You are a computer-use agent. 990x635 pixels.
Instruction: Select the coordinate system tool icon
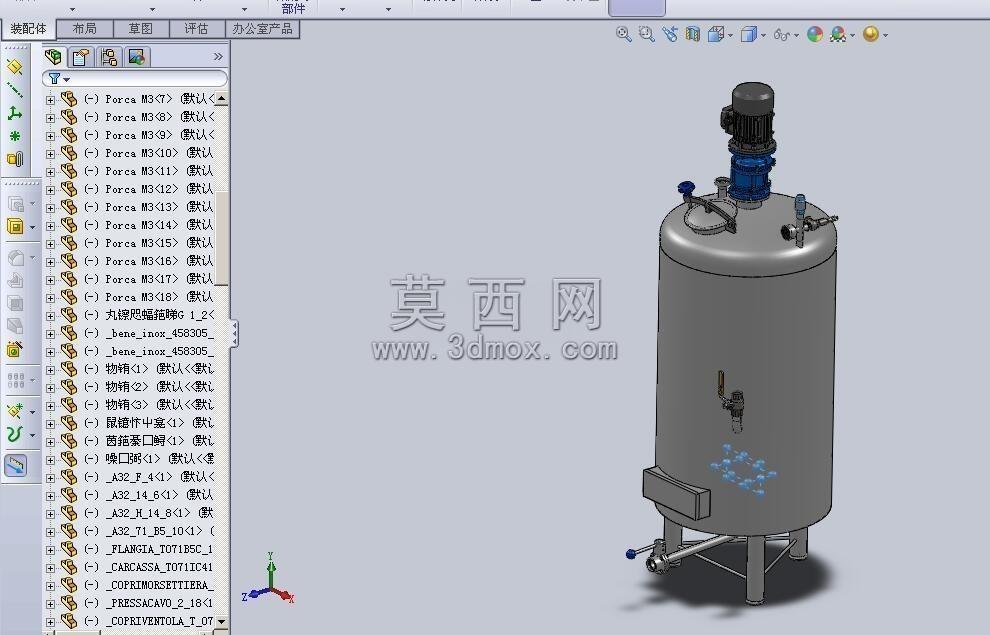point(15,114)
